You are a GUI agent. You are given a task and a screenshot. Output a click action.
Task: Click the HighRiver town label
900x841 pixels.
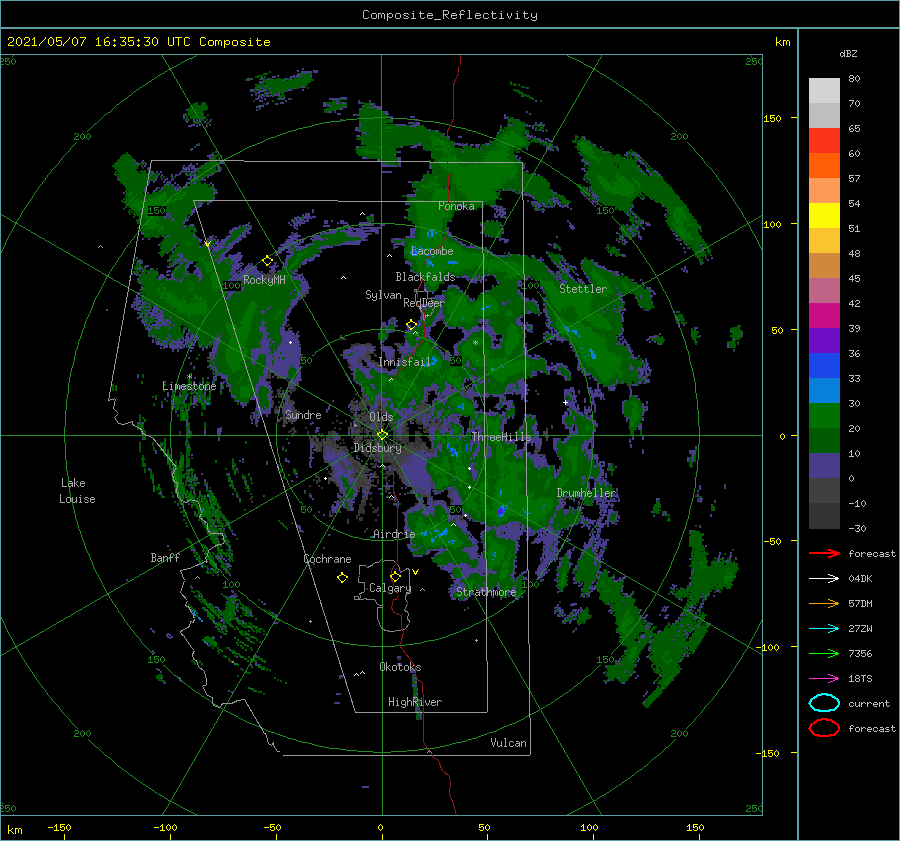pos(415,702)
